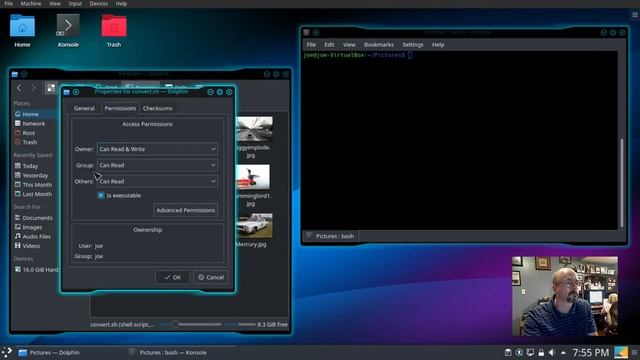
Task: Select the Pictures : bash Konsole tab
Action: (x=331, y=236)
